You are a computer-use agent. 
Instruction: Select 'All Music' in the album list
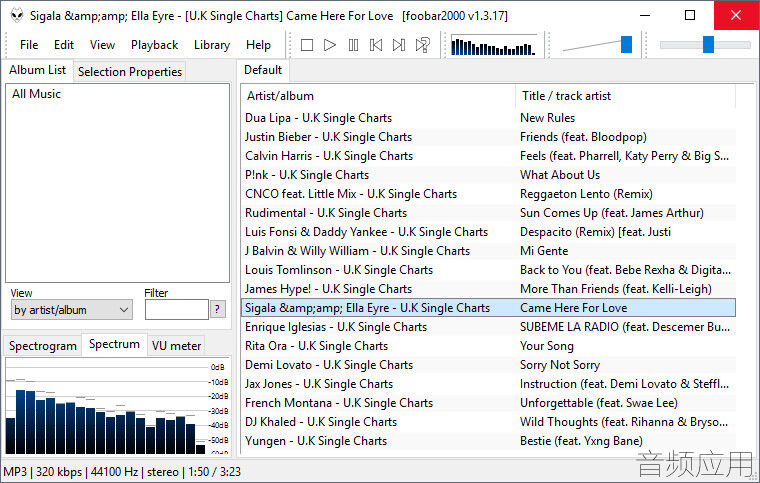click(36, 94)
